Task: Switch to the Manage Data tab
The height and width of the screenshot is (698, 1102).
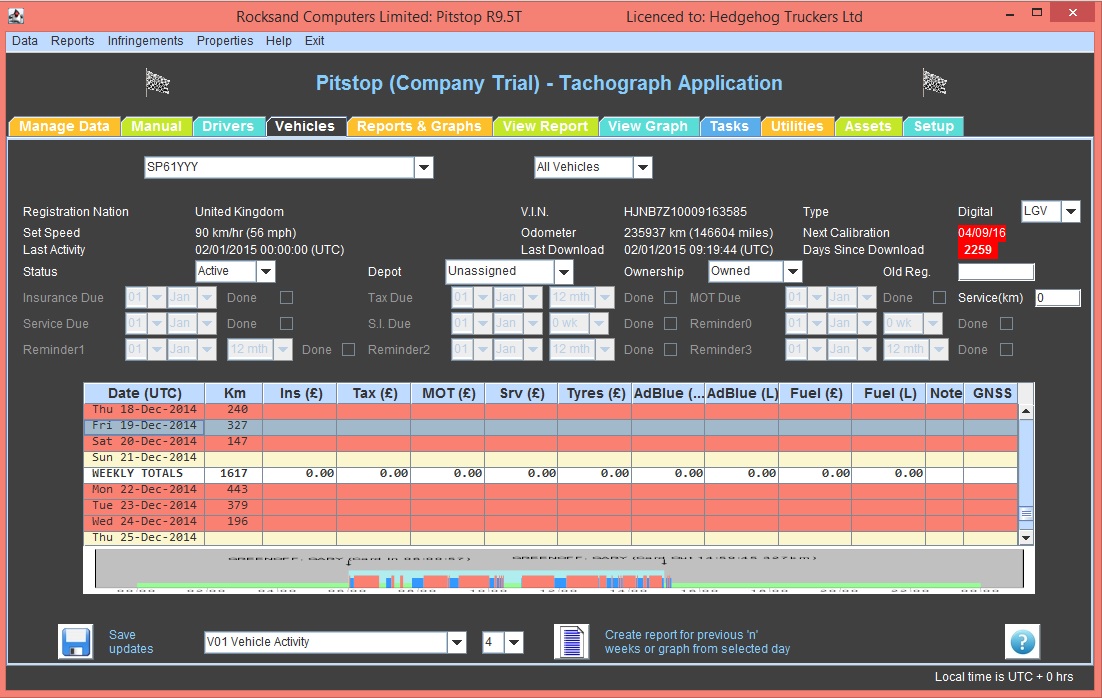Action: coord(64,127)
